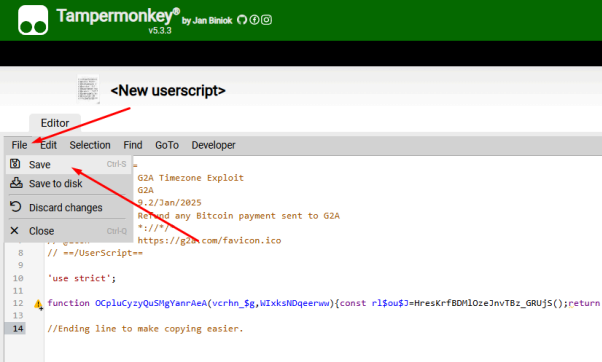Open the GoTo menu

click(167, 145)
